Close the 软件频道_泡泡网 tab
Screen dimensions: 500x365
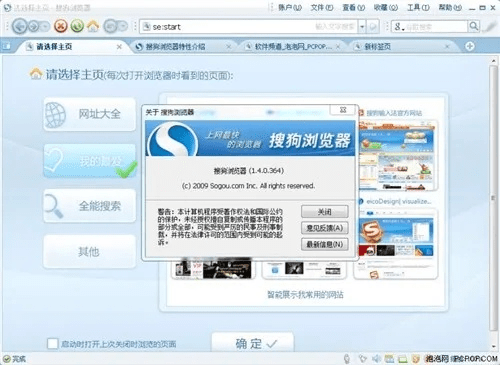click(x=338, y=47)
